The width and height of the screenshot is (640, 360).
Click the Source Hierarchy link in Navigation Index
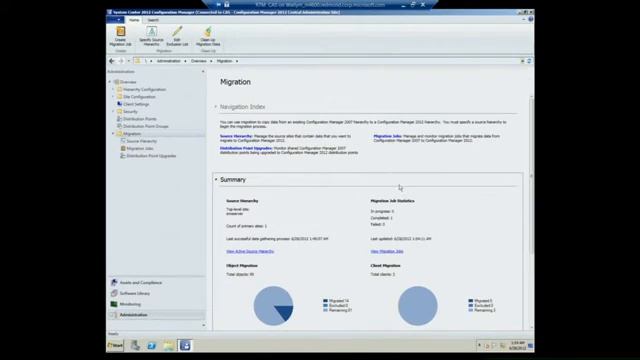tap(236, 136)
